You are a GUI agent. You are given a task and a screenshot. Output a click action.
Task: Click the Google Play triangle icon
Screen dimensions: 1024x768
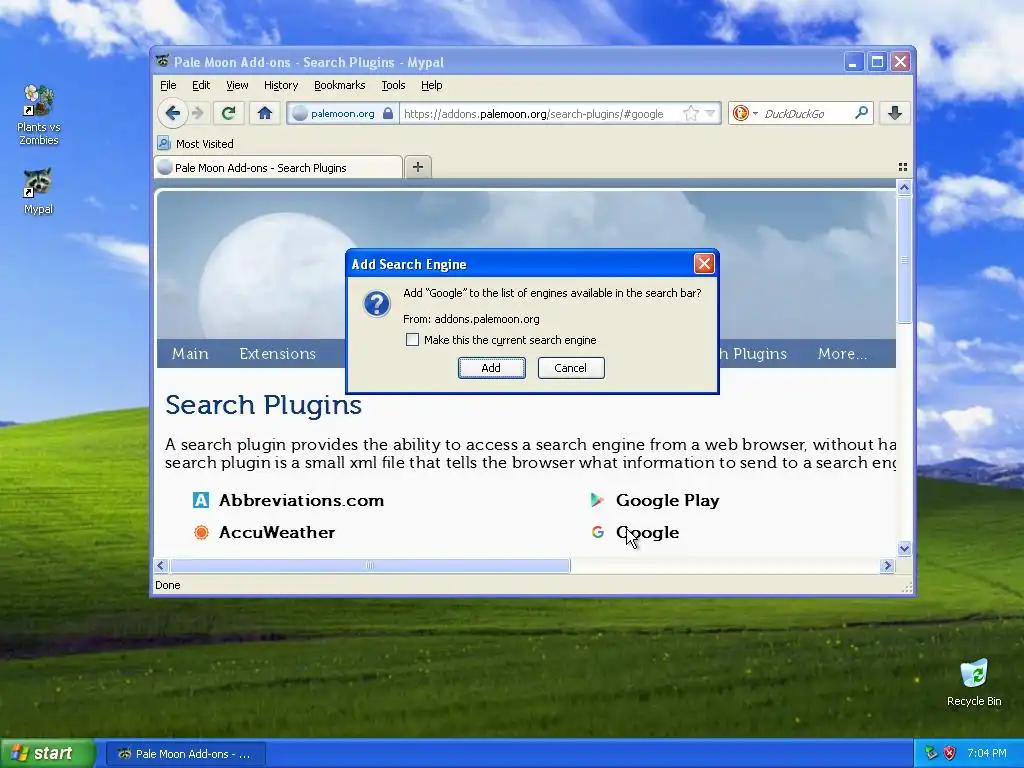click(x=597, y=500)
